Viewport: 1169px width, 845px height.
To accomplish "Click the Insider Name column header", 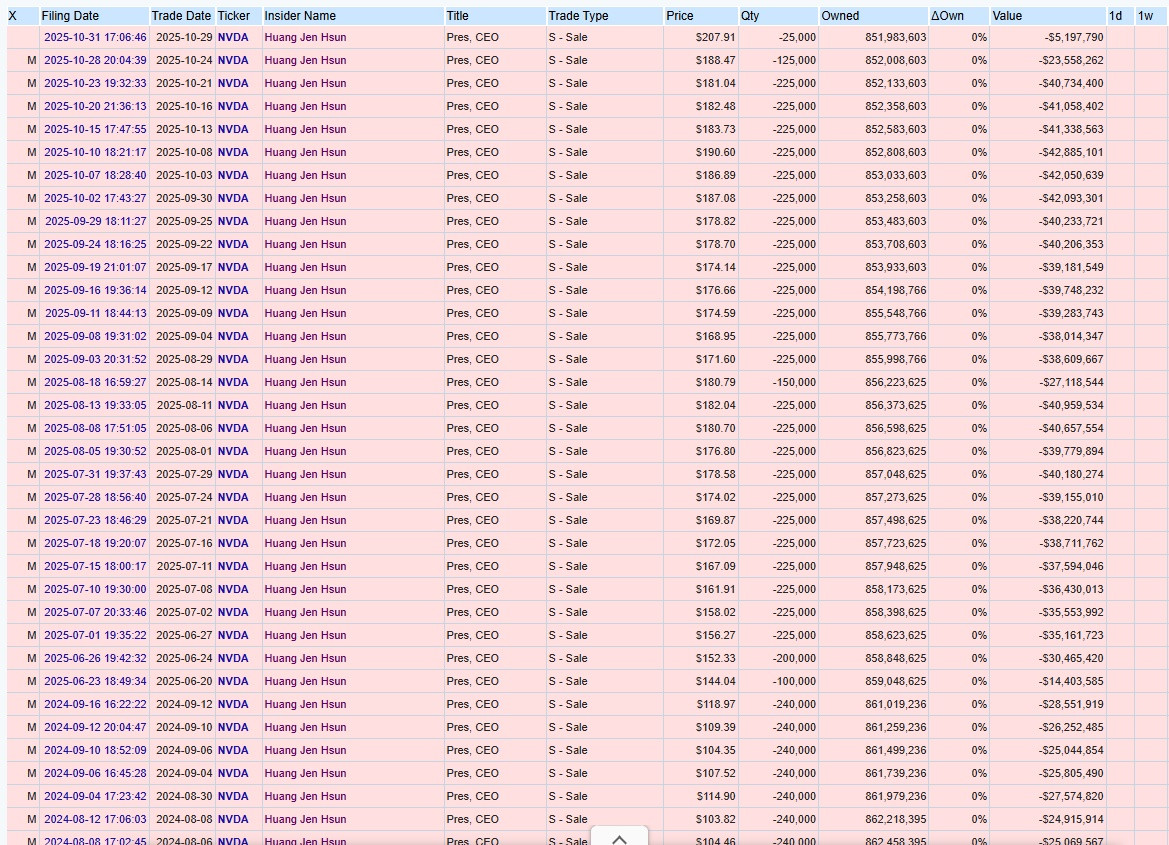I will pyautogui.click(x=300, y=16).
